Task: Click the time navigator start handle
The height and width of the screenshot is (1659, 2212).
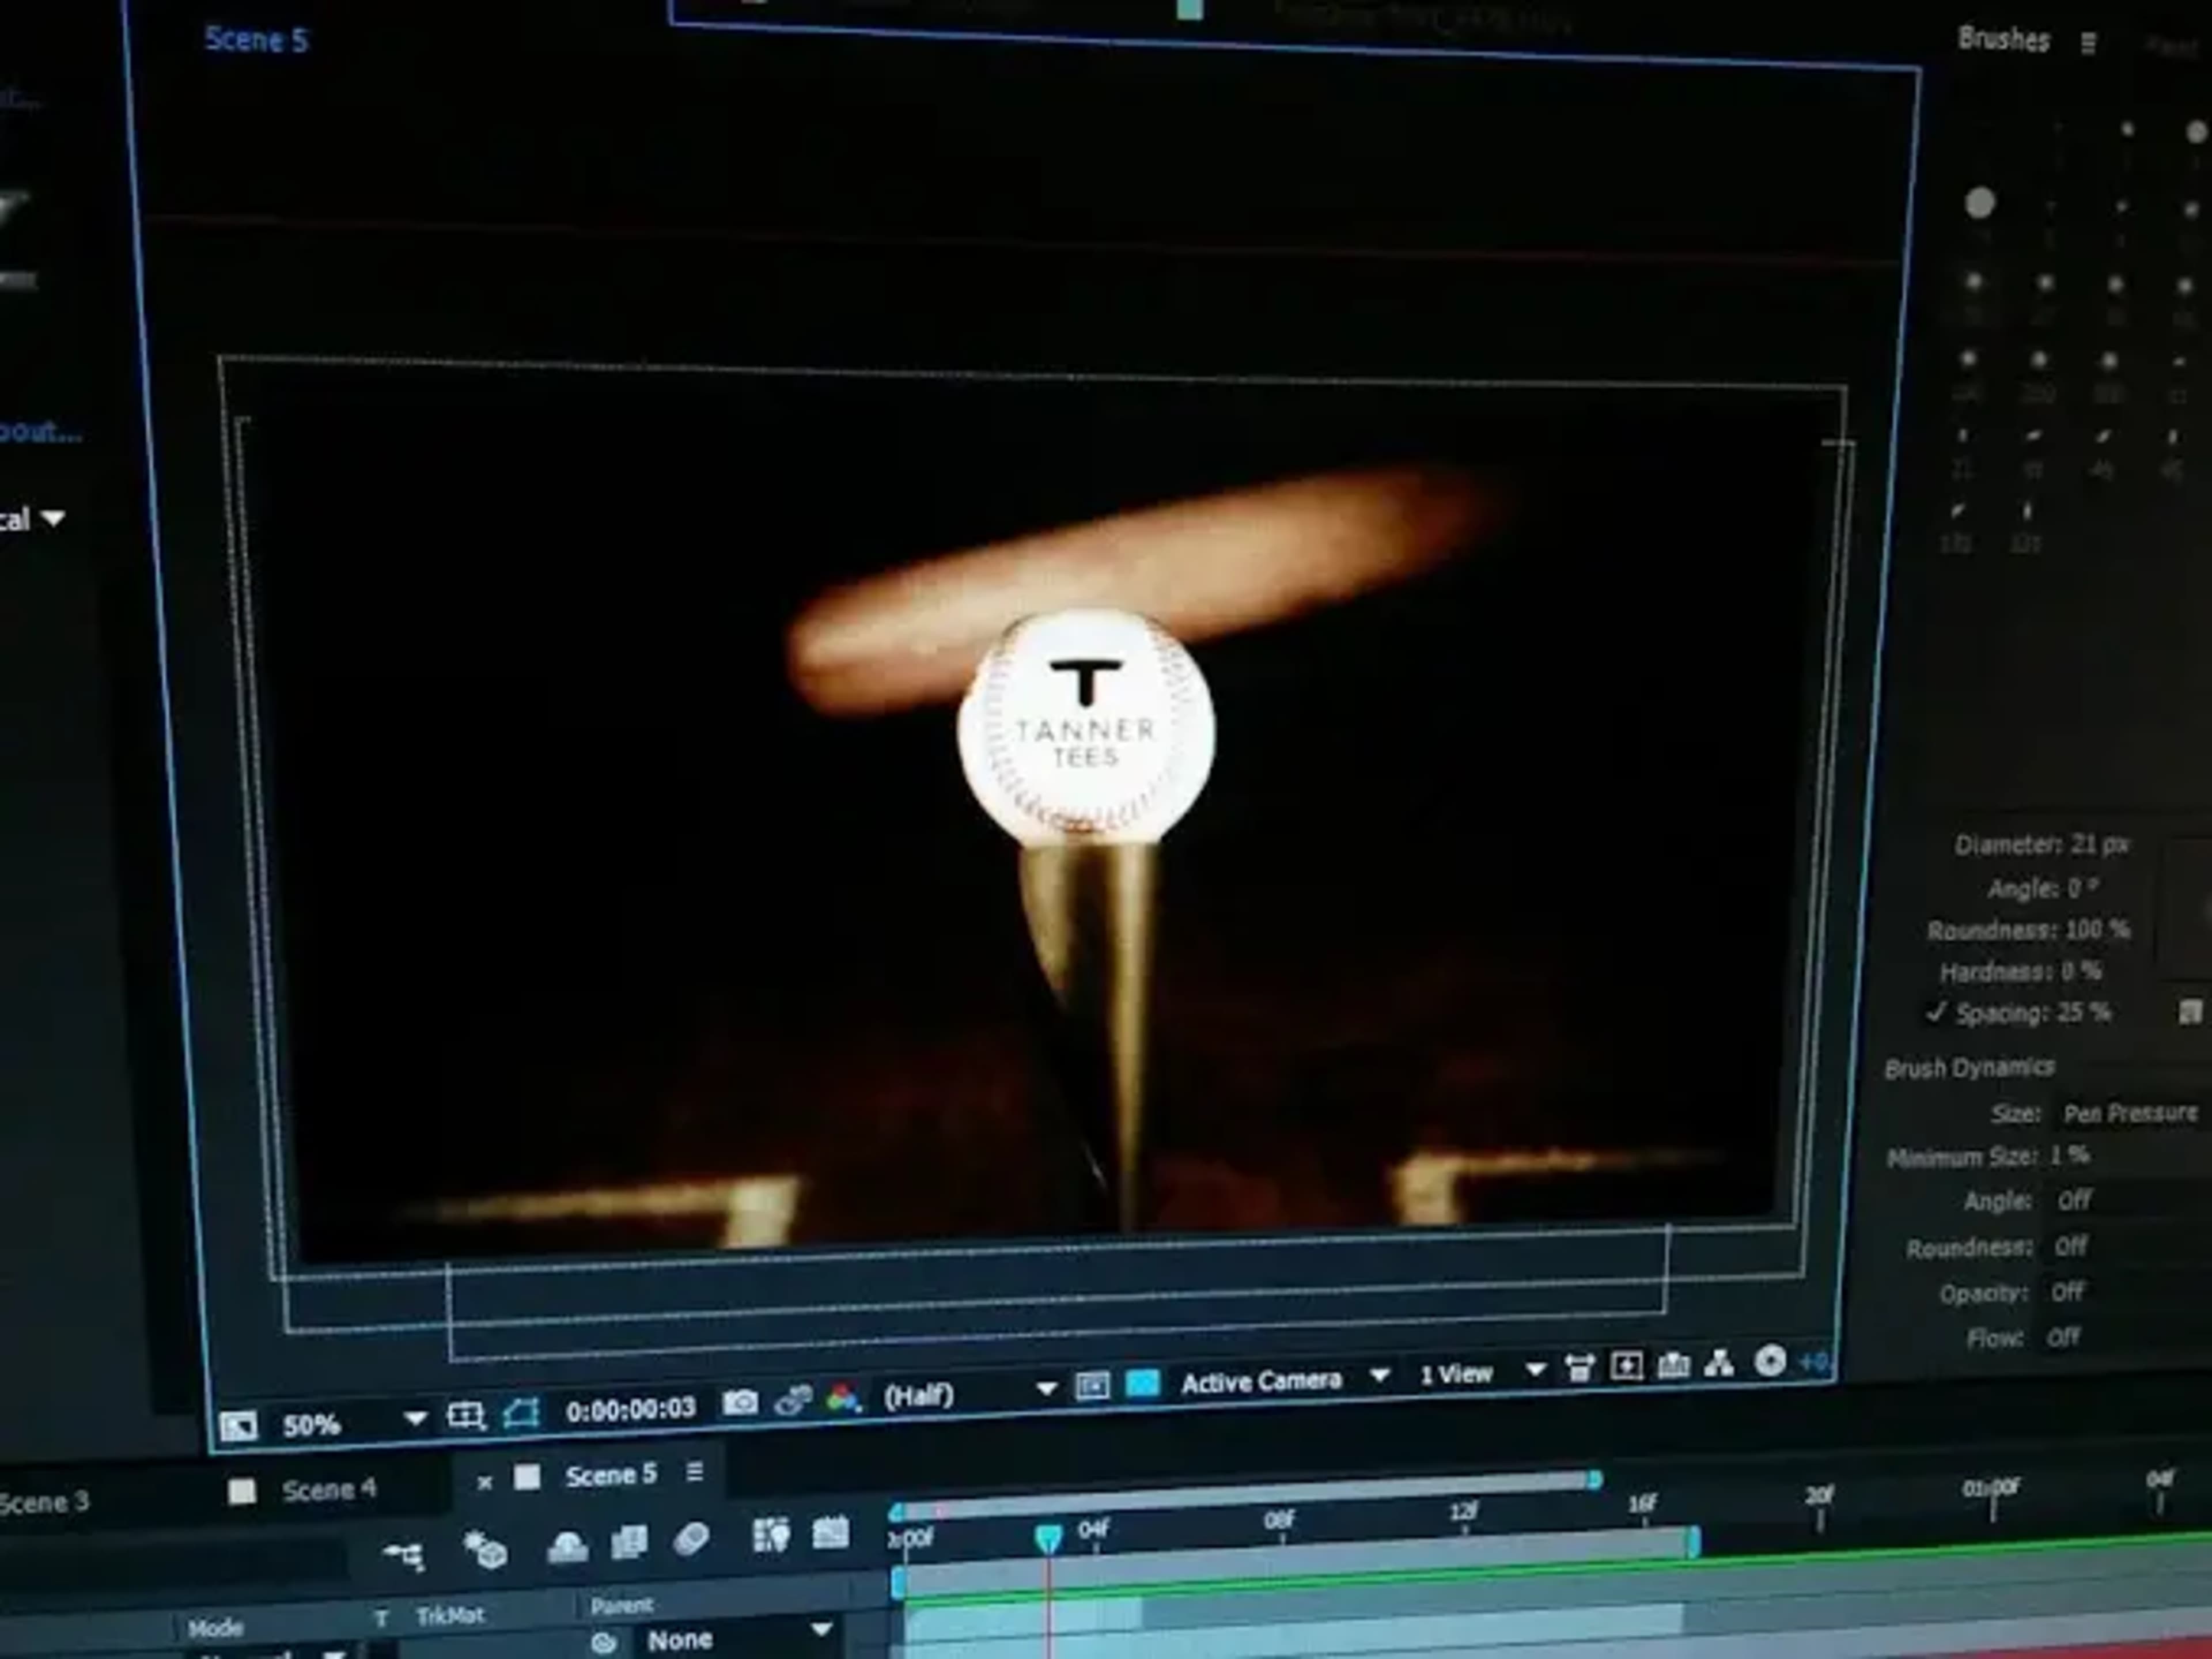Action: point(896,1513)
